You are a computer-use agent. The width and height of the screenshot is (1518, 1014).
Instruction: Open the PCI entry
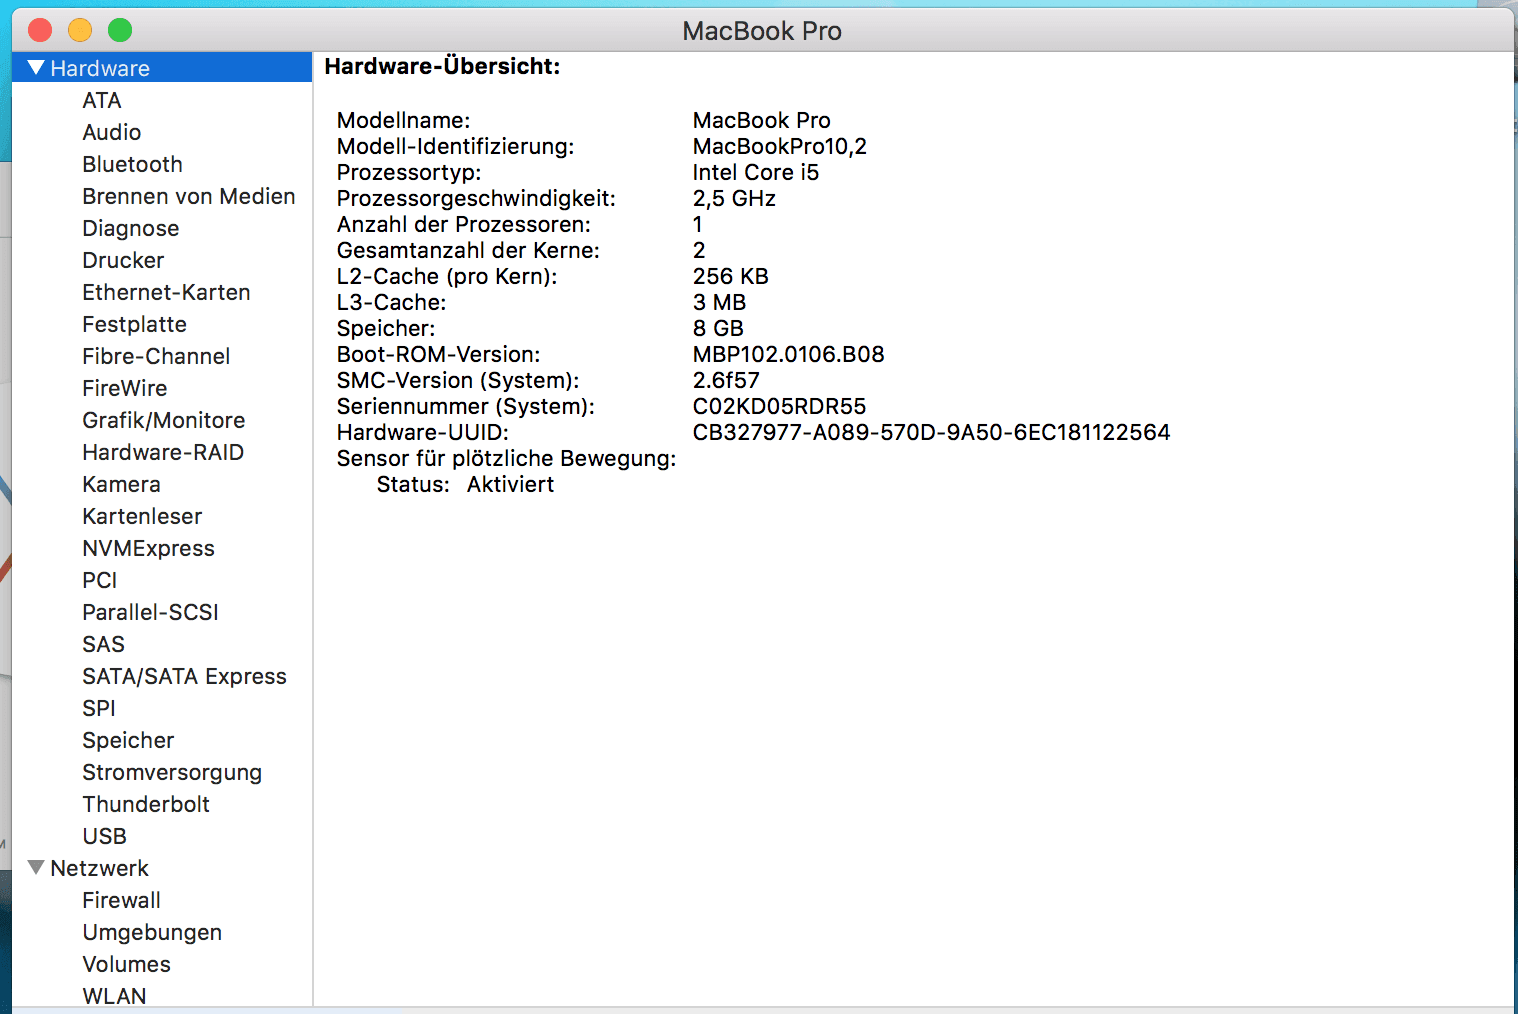click(x=100, y=580)
